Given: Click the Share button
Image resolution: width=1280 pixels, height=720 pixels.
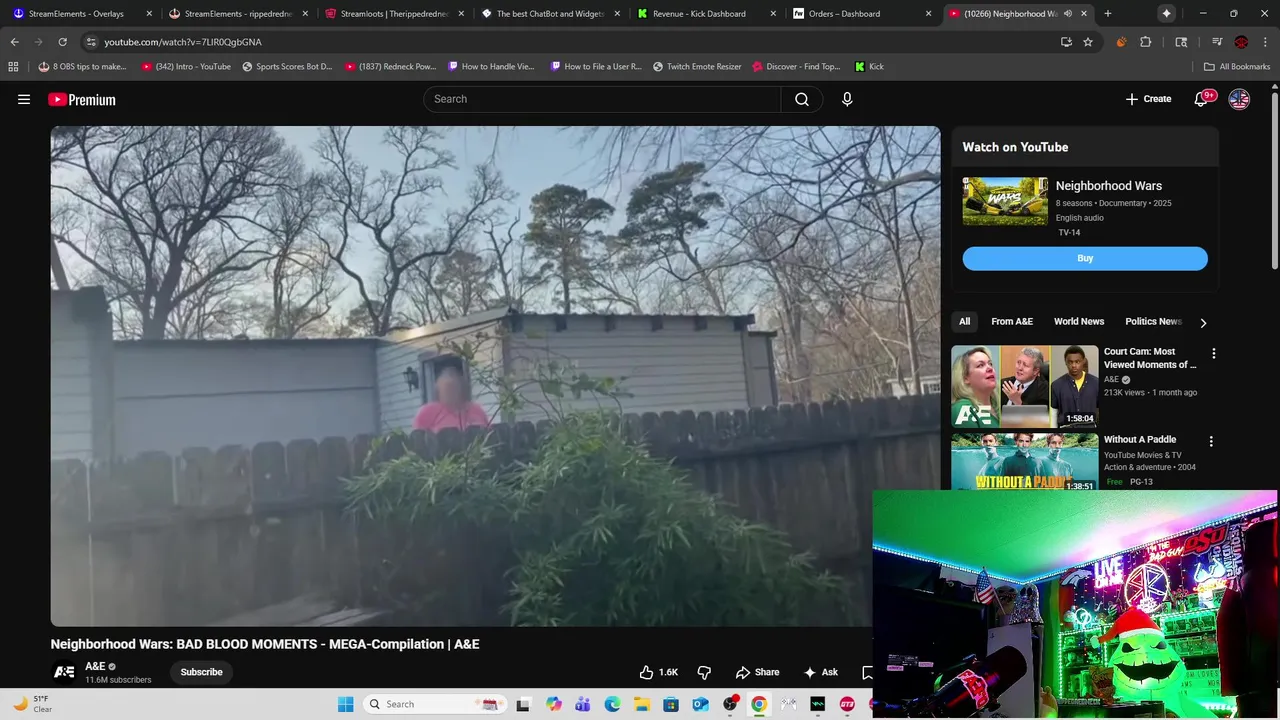Looking at the screenshot, I should point(757,672).
